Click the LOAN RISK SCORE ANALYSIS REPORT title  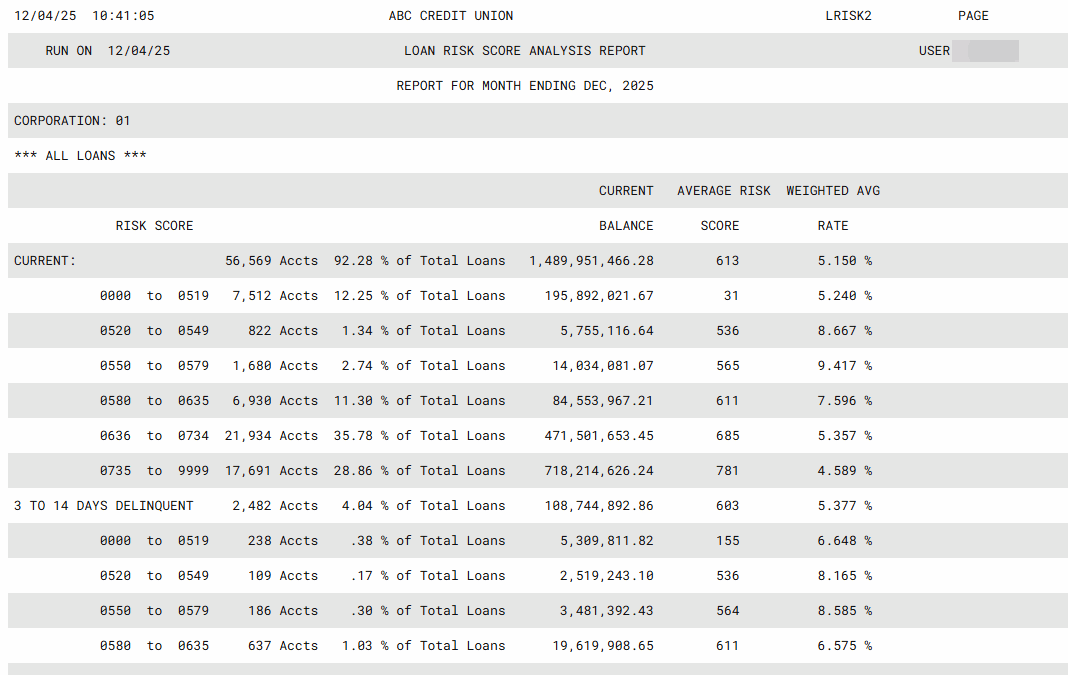tap(524, 51)
